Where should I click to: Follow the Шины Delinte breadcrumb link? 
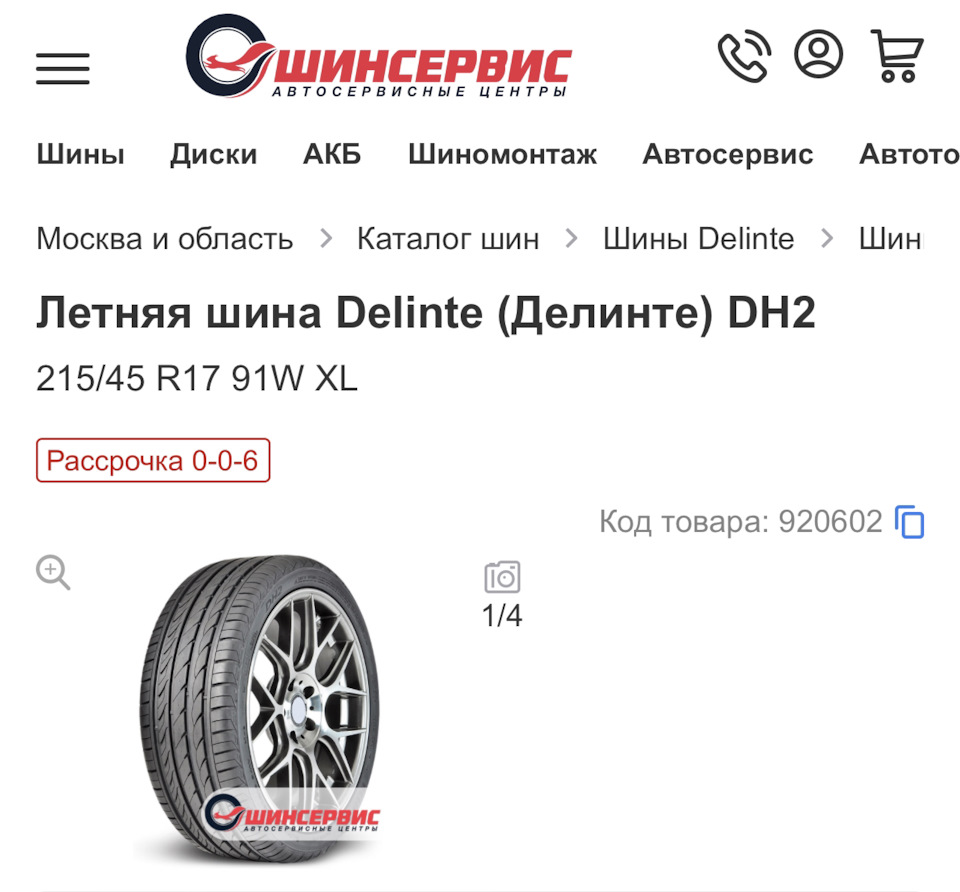(x=699, y=238)
